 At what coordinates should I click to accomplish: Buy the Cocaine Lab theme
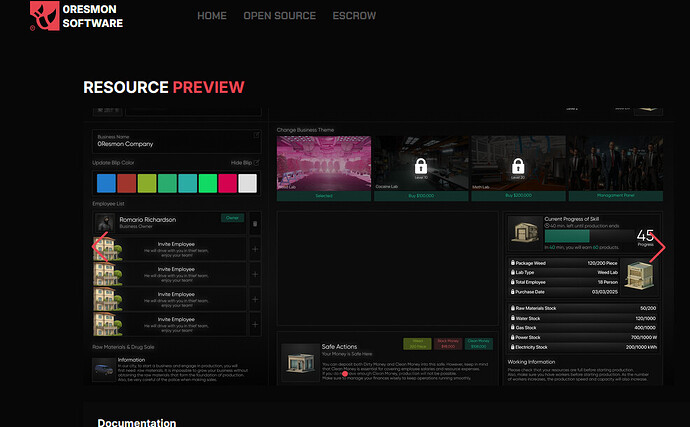(x=421, y=197)
